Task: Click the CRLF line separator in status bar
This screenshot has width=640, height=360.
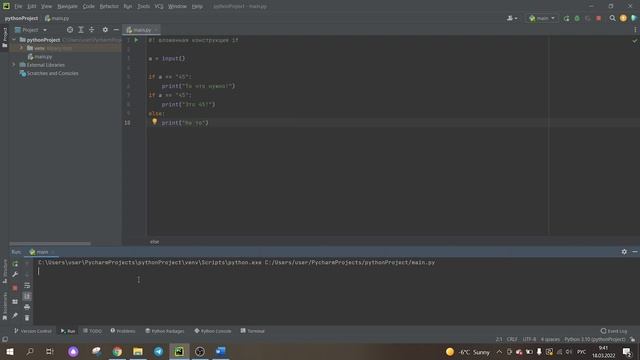Action: click(x=512, y=340)
